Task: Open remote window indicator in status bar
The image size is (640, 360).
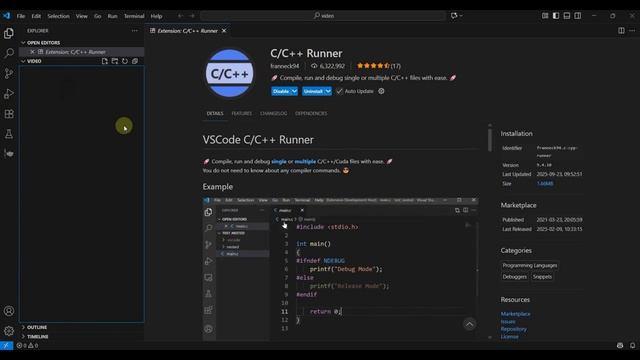Action: click(7, 345)
